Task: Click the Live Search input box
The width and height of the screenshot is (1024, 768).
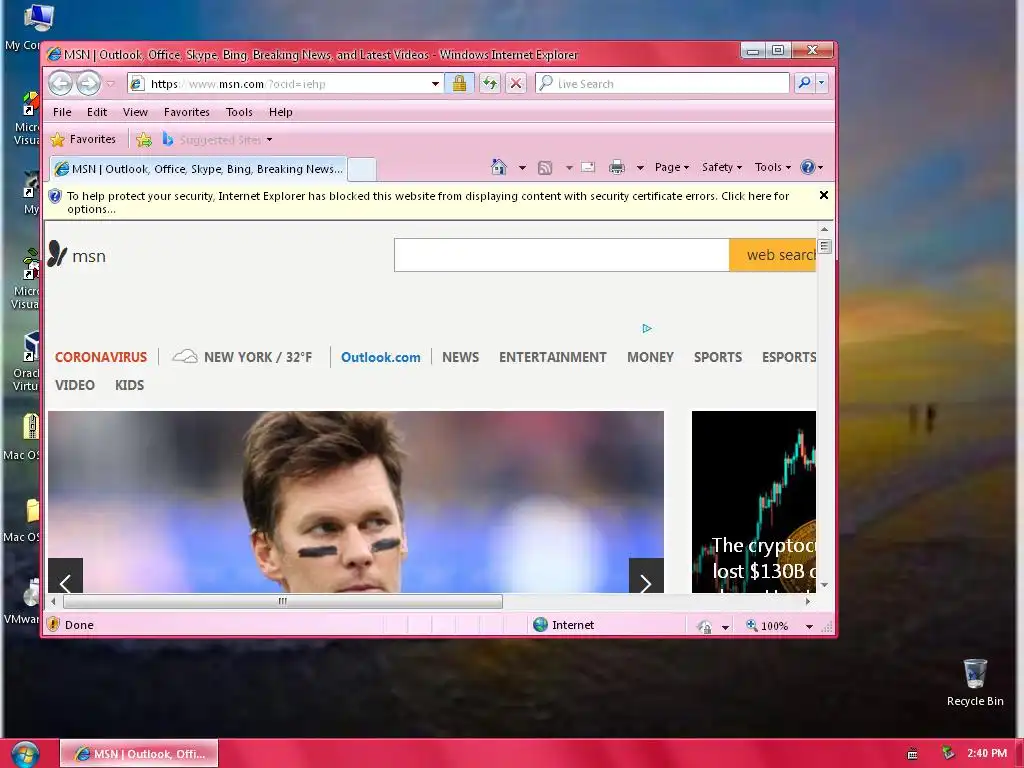Action: [662, 84]
